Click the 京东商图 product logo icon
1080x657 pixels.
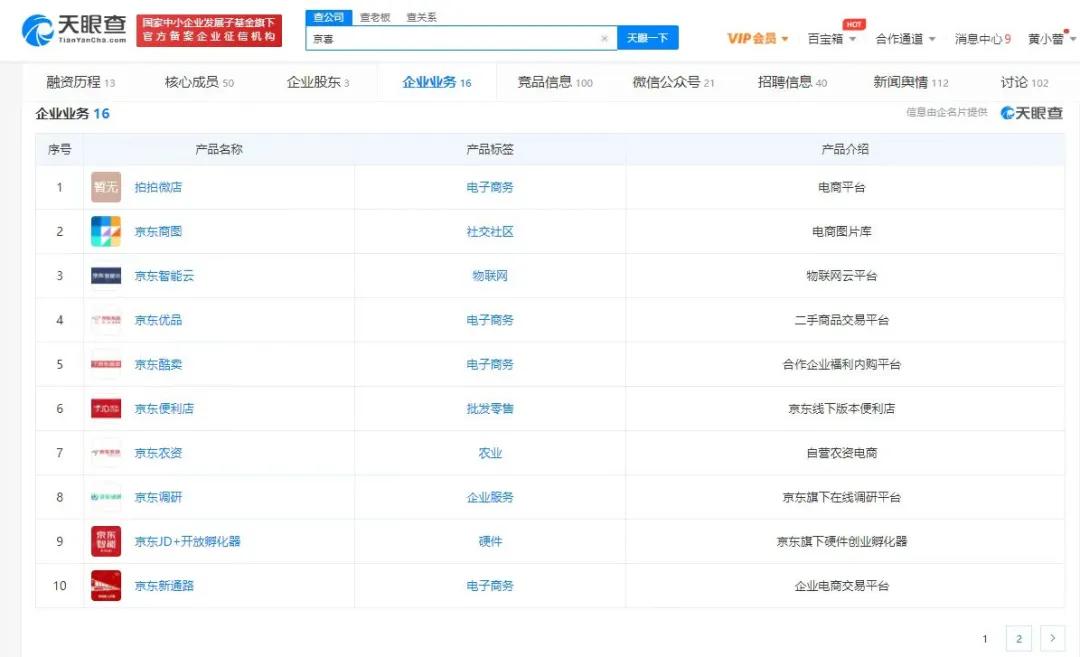(x=106, y=231)
